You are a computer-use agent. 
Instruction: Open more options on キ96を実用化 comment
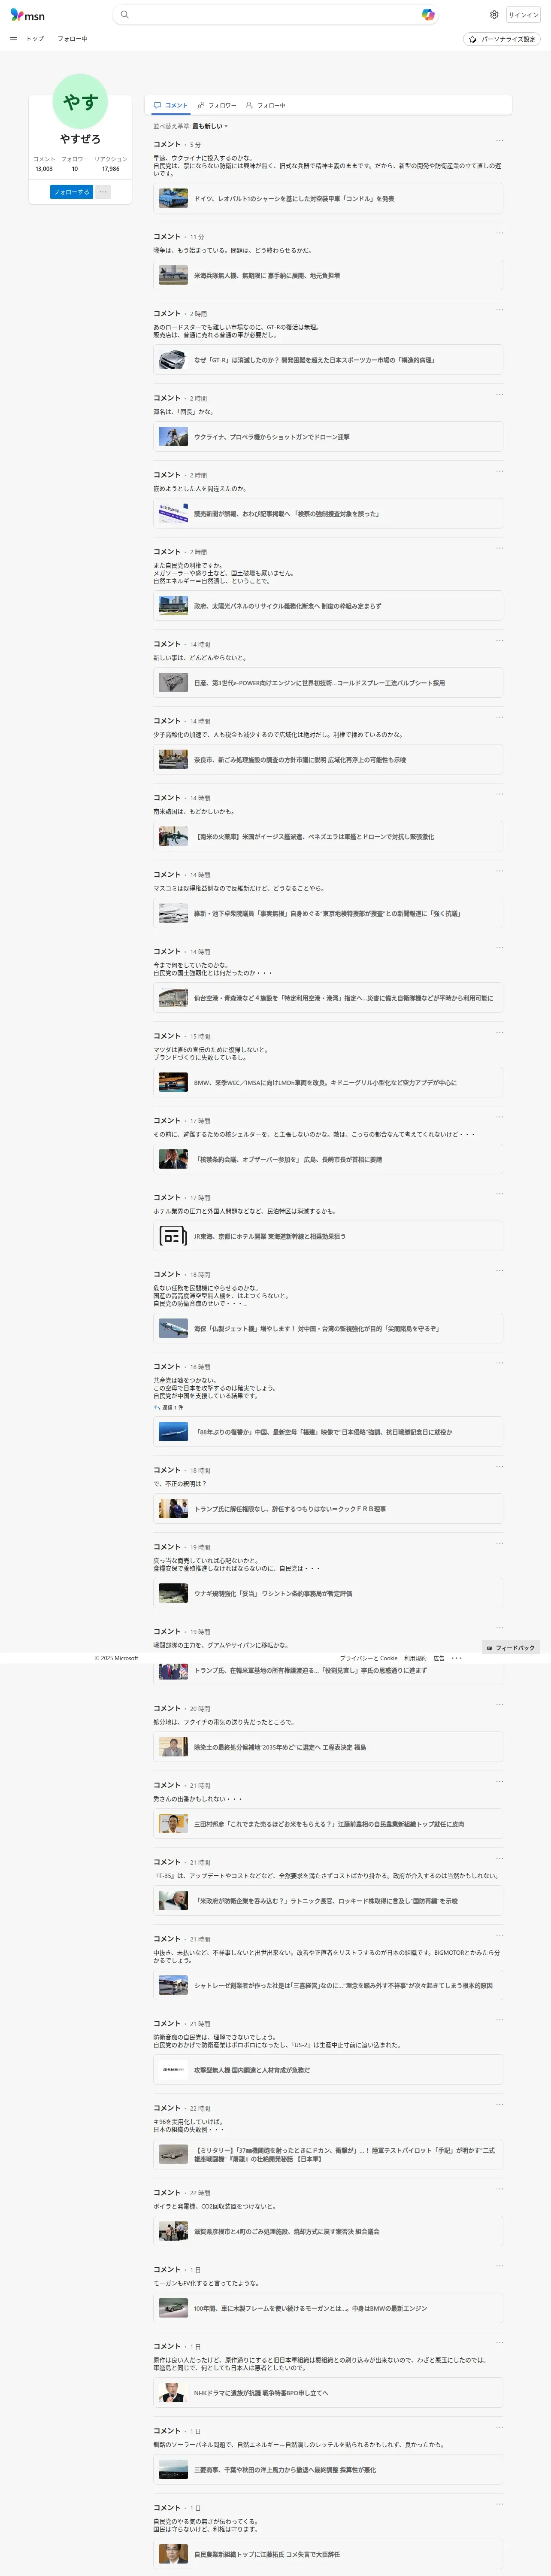point(499,2105)
